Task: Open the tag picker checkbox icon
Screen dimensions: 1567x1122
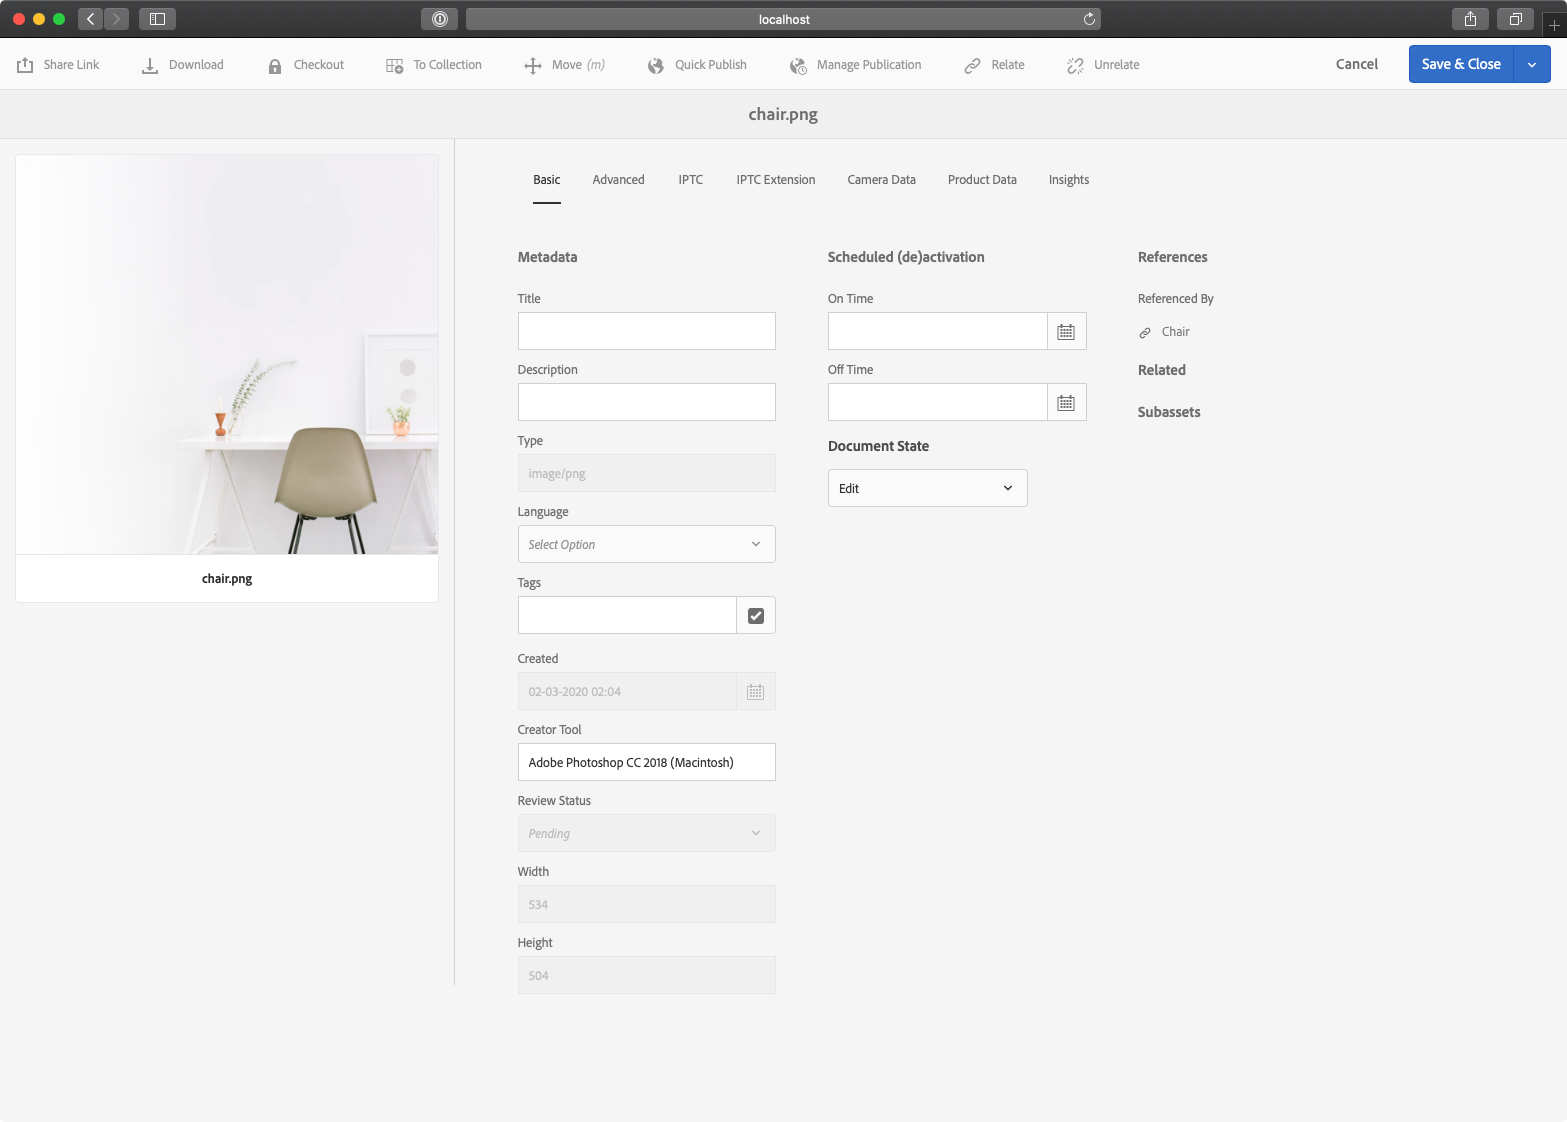Action: [756, 615]
